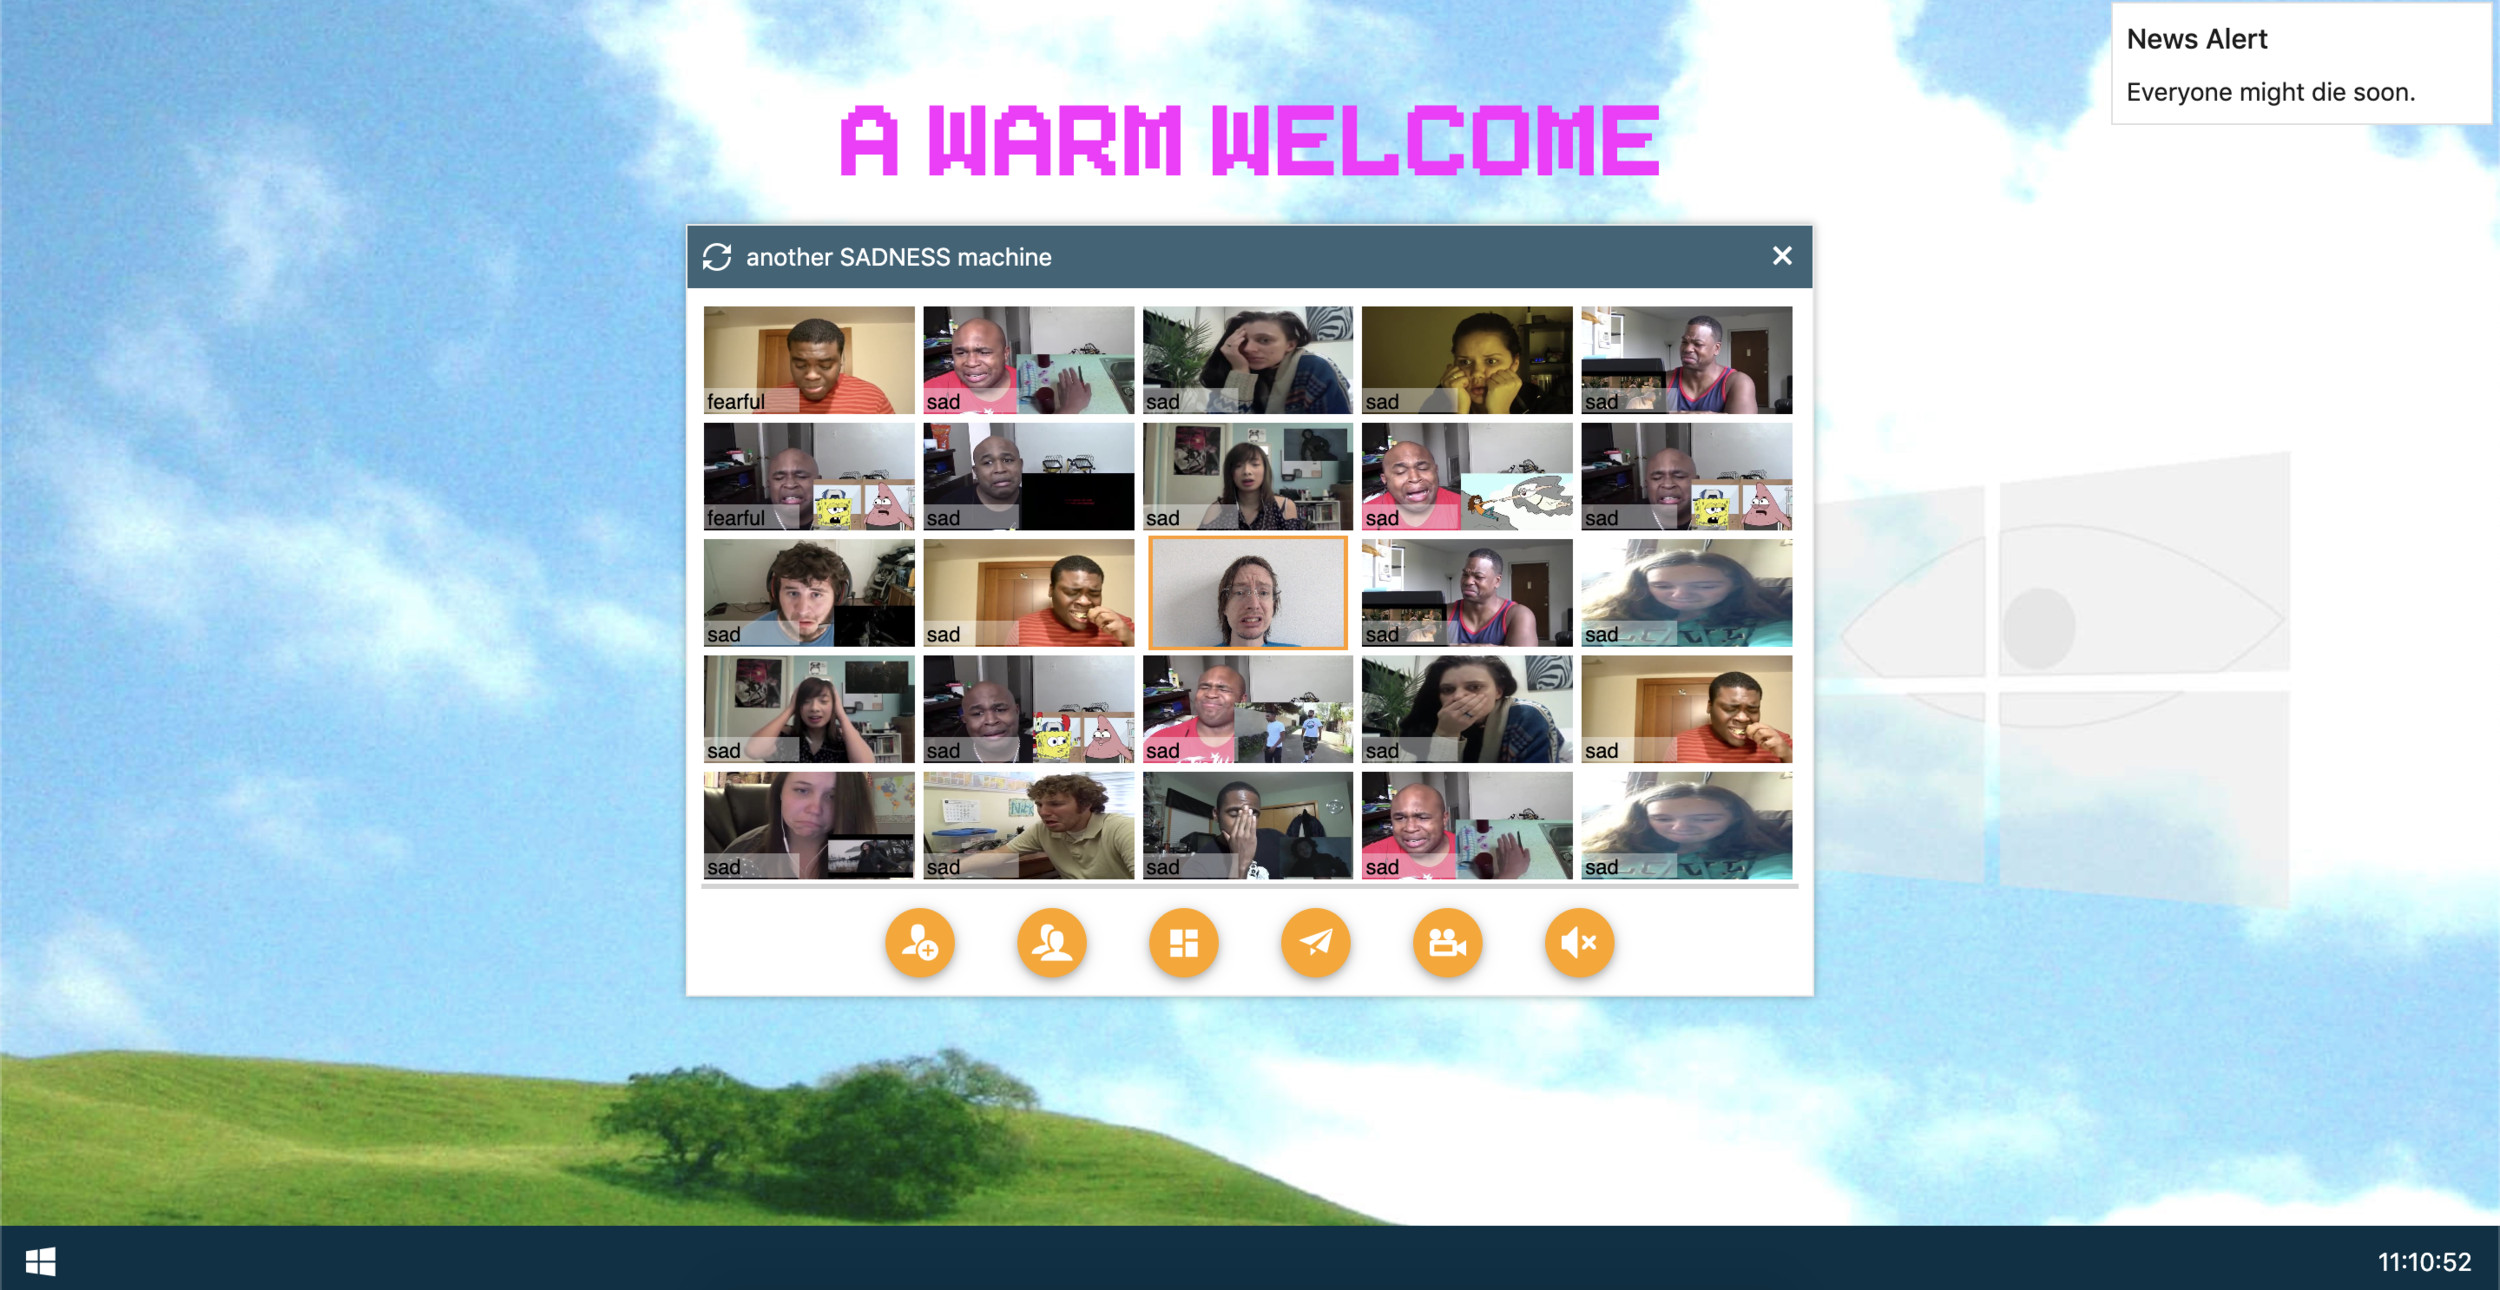2500x1290 pixels.
Task: Select the bottom-right sad video tile
Action: pyautogui.click(x=1686, y=825)
